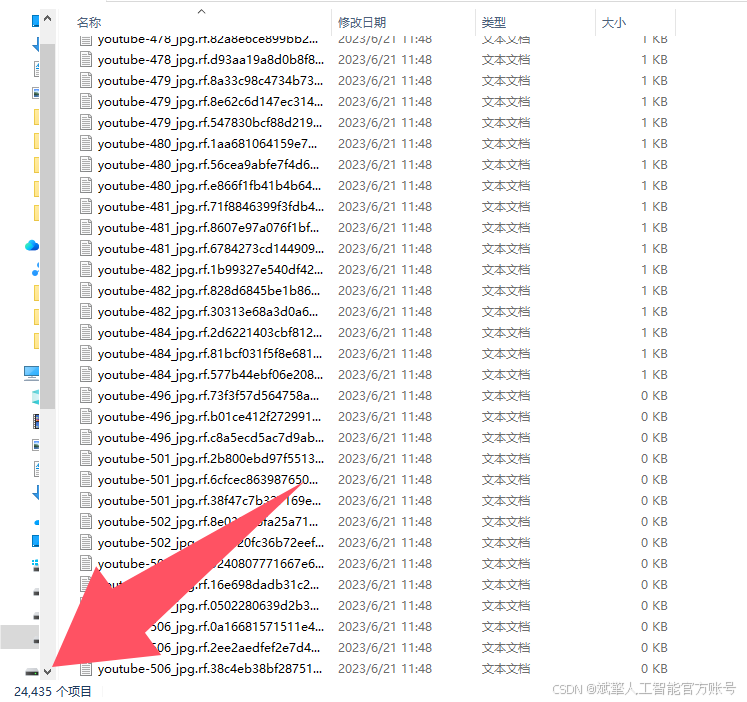Click date cell of youtube-480 1aa681064159e7 row
Viewport: 747px width, 702px height.
385,143
